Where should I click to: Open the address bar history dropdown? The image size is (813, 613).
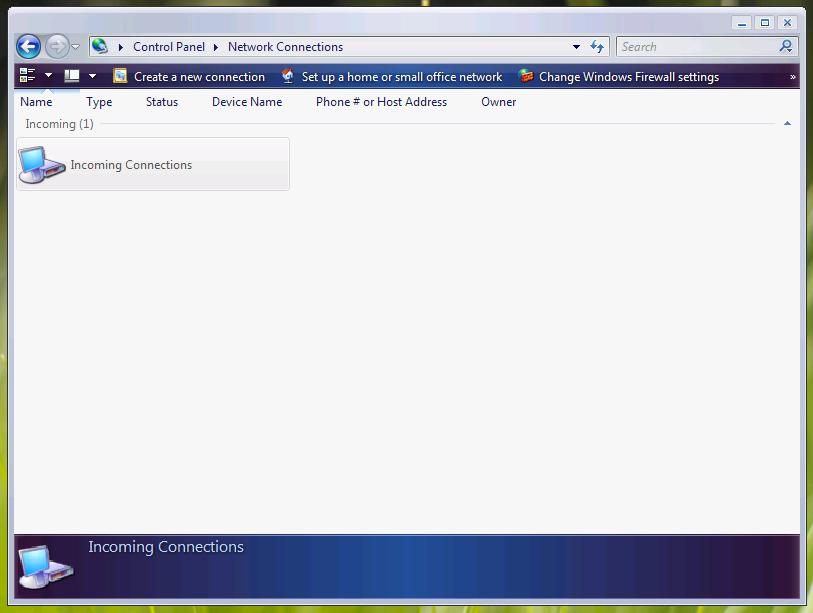click(x=576, y=47)
